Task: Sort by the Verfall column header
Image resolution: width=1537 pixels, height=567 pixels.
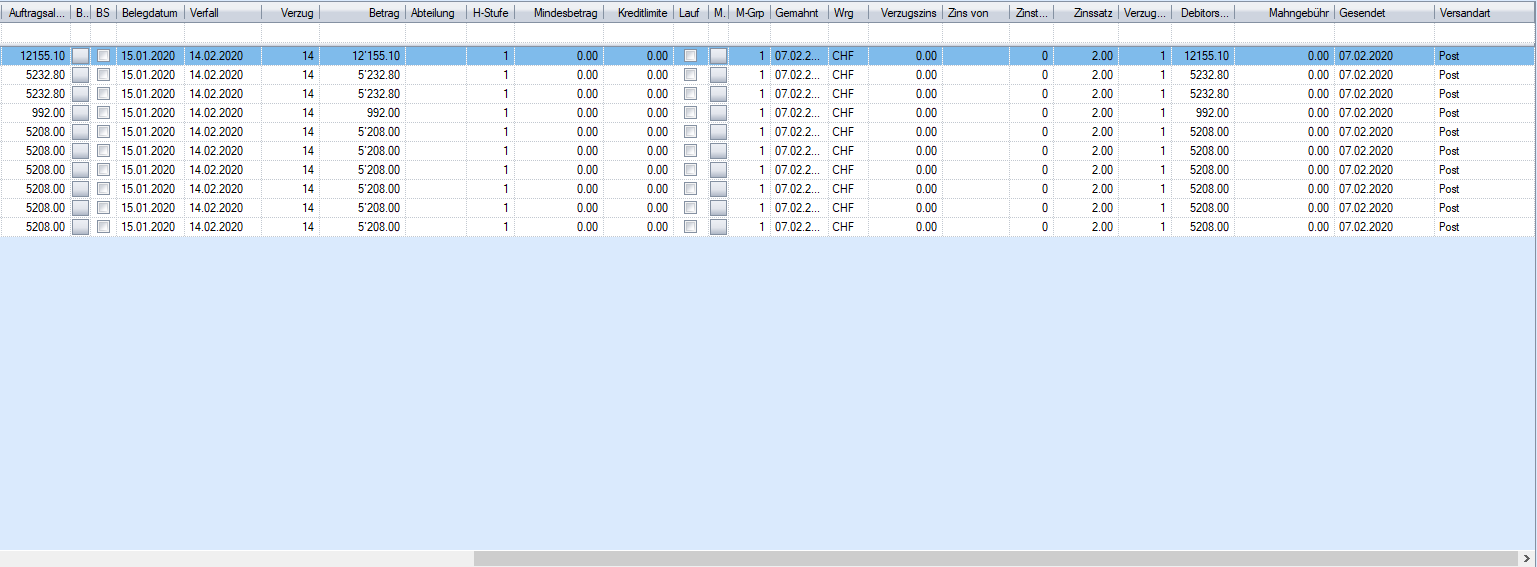Action: click(x=222, y=13)
